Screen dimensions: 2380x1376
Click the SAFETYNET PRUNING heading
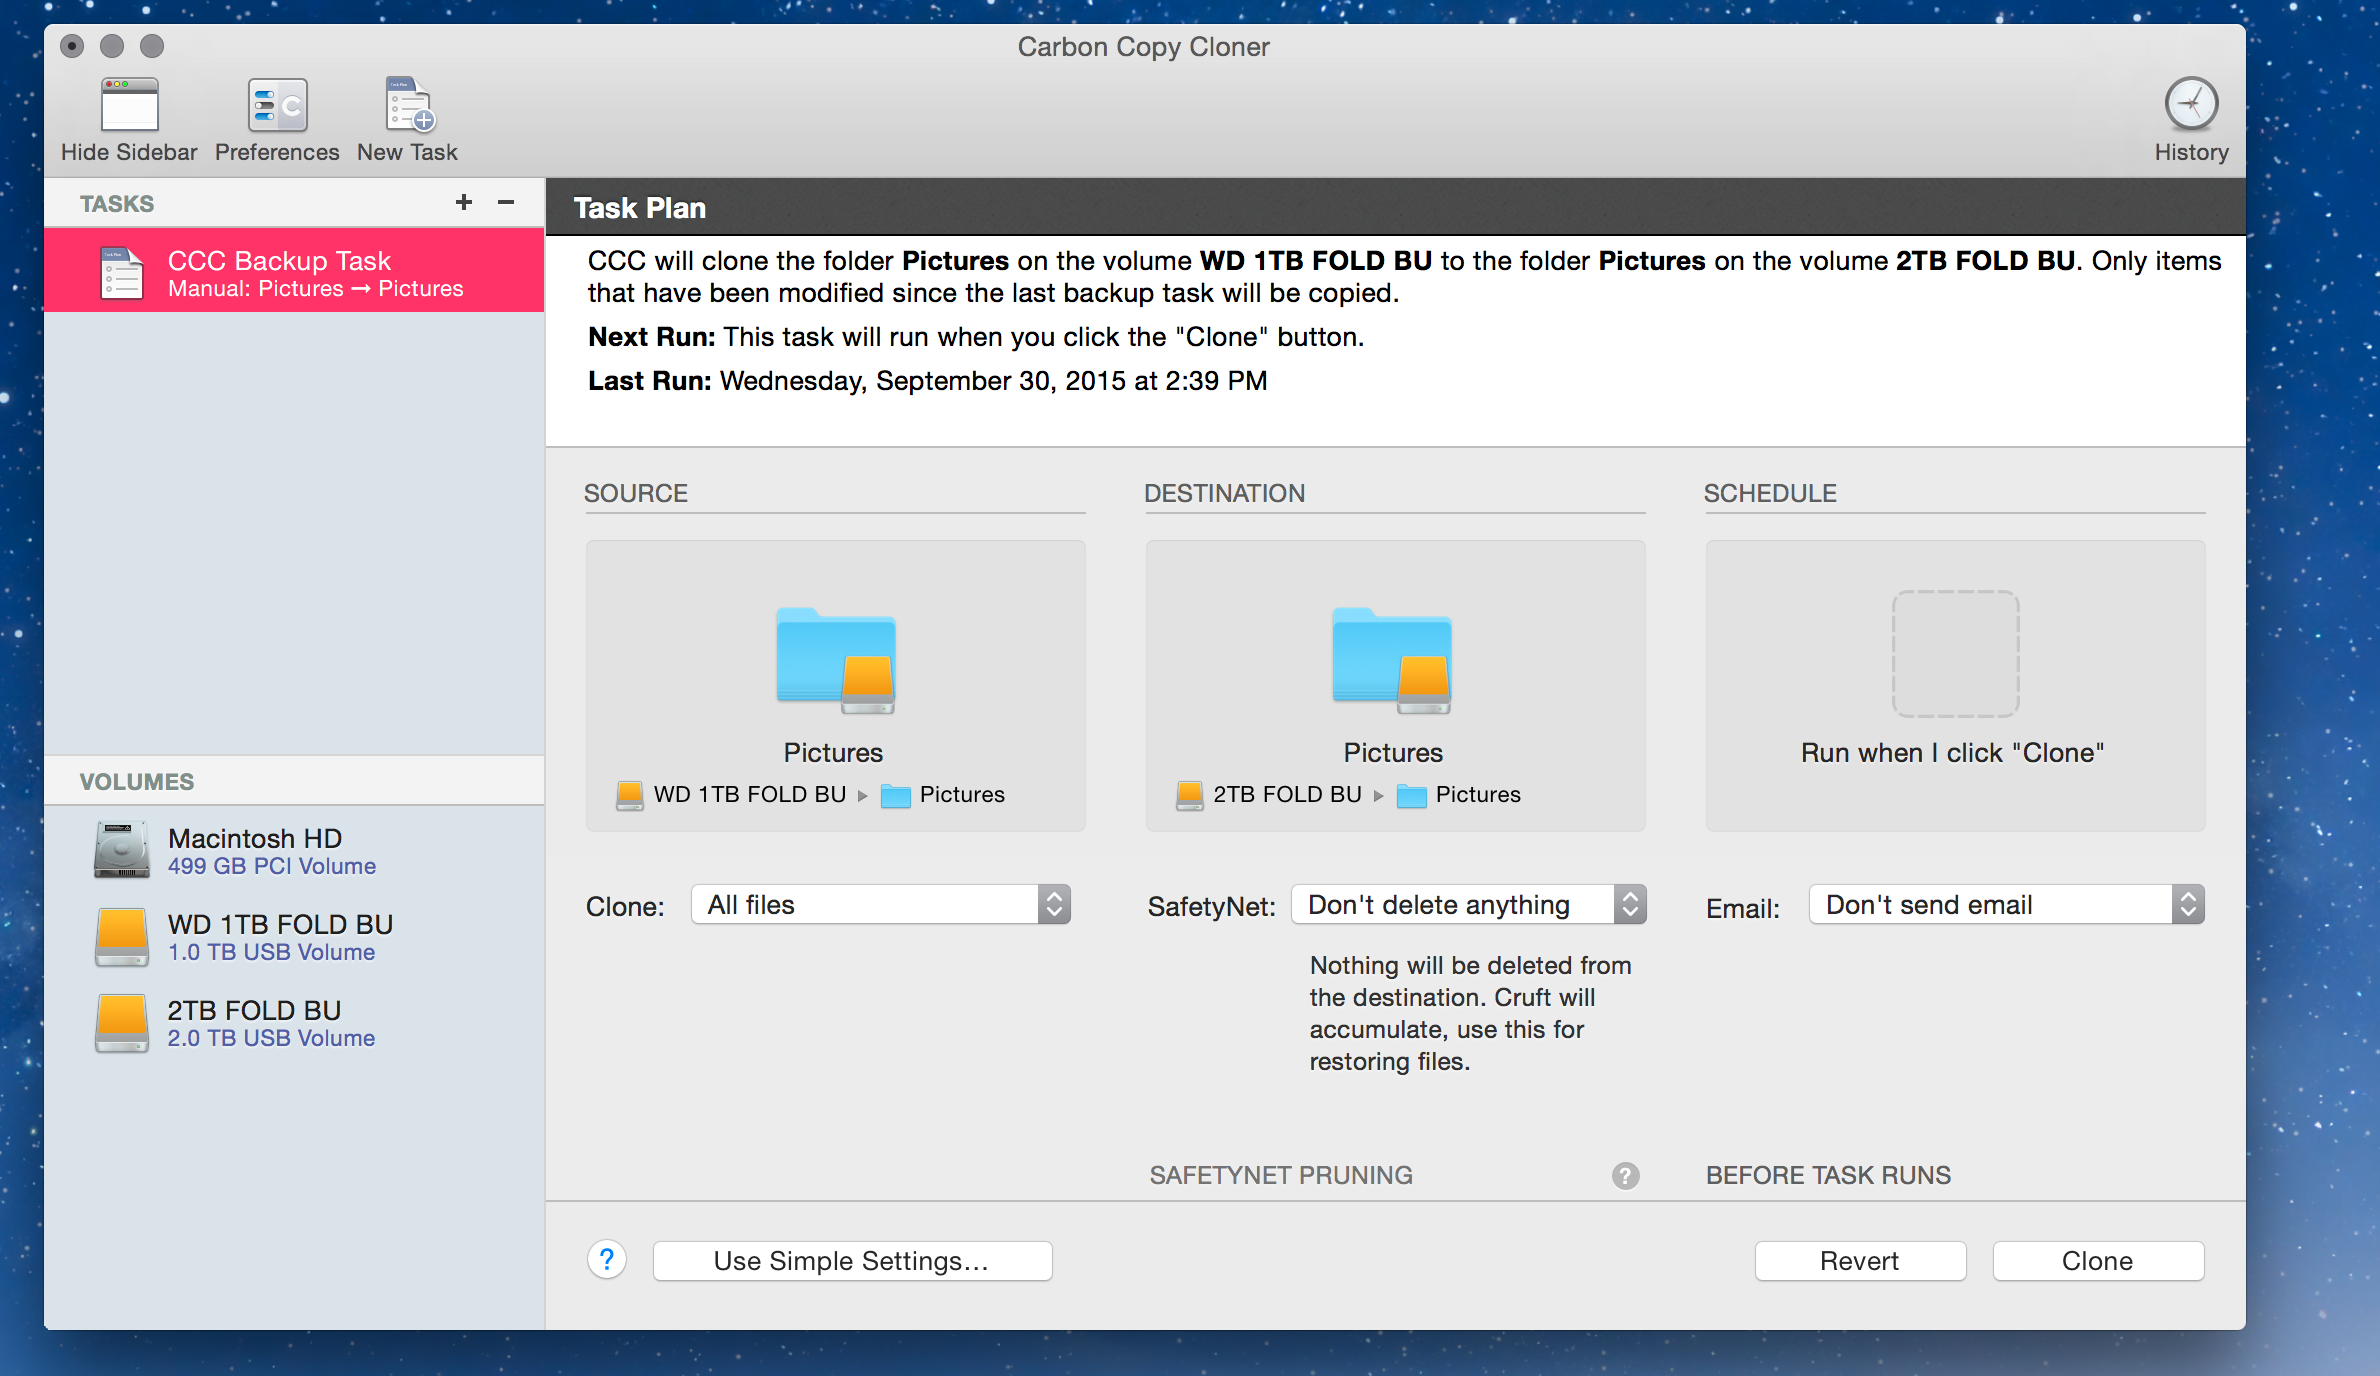pos(1280,1175)
